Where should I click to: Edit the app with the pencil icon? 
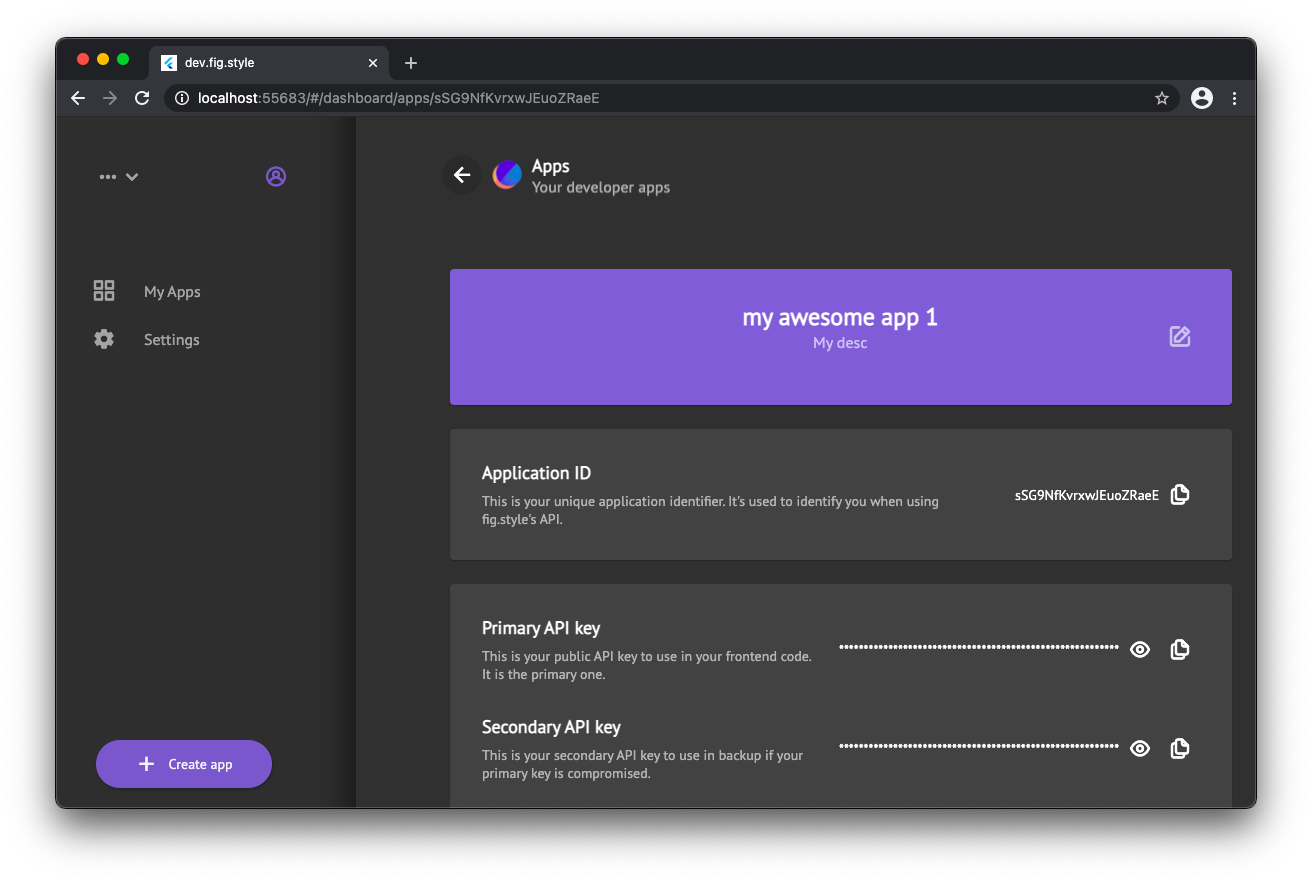click(x=1180, y=336)
